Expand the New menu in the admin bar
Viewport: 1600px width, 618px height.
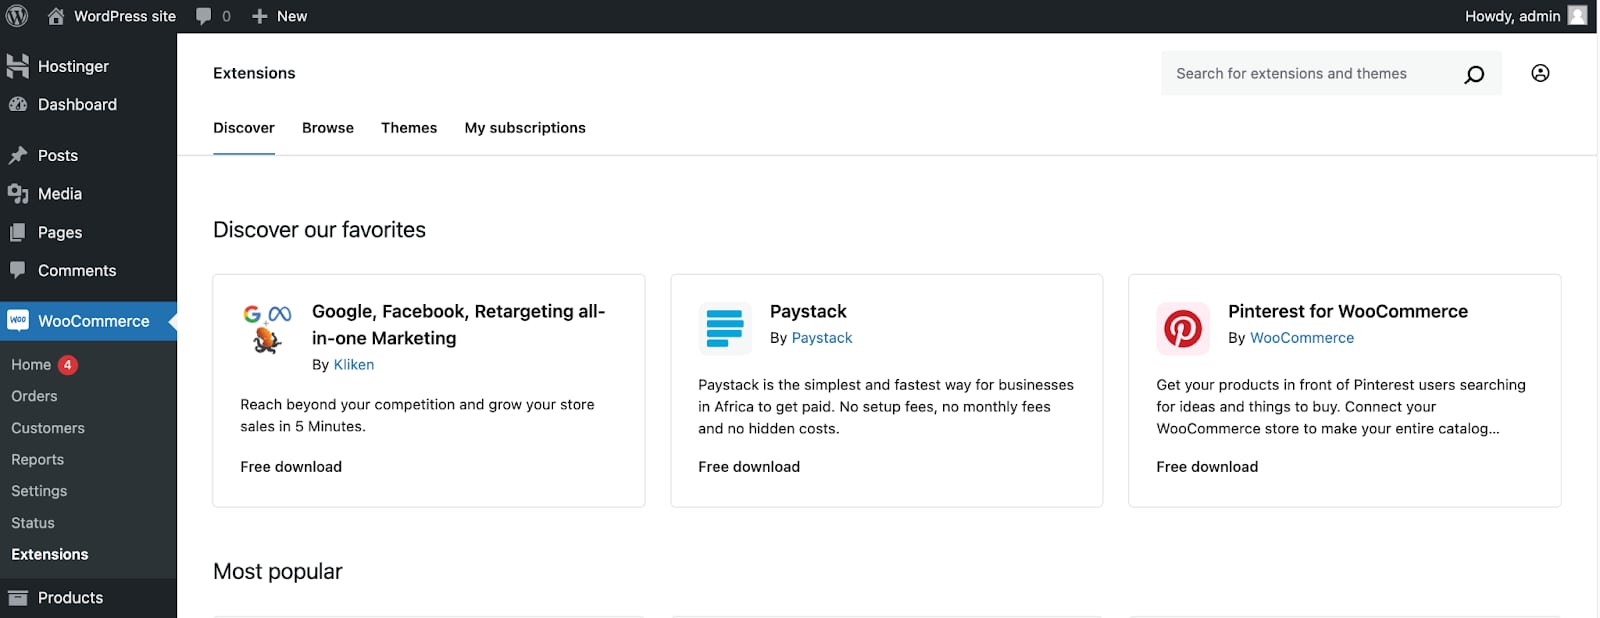[x=280, y=15]
